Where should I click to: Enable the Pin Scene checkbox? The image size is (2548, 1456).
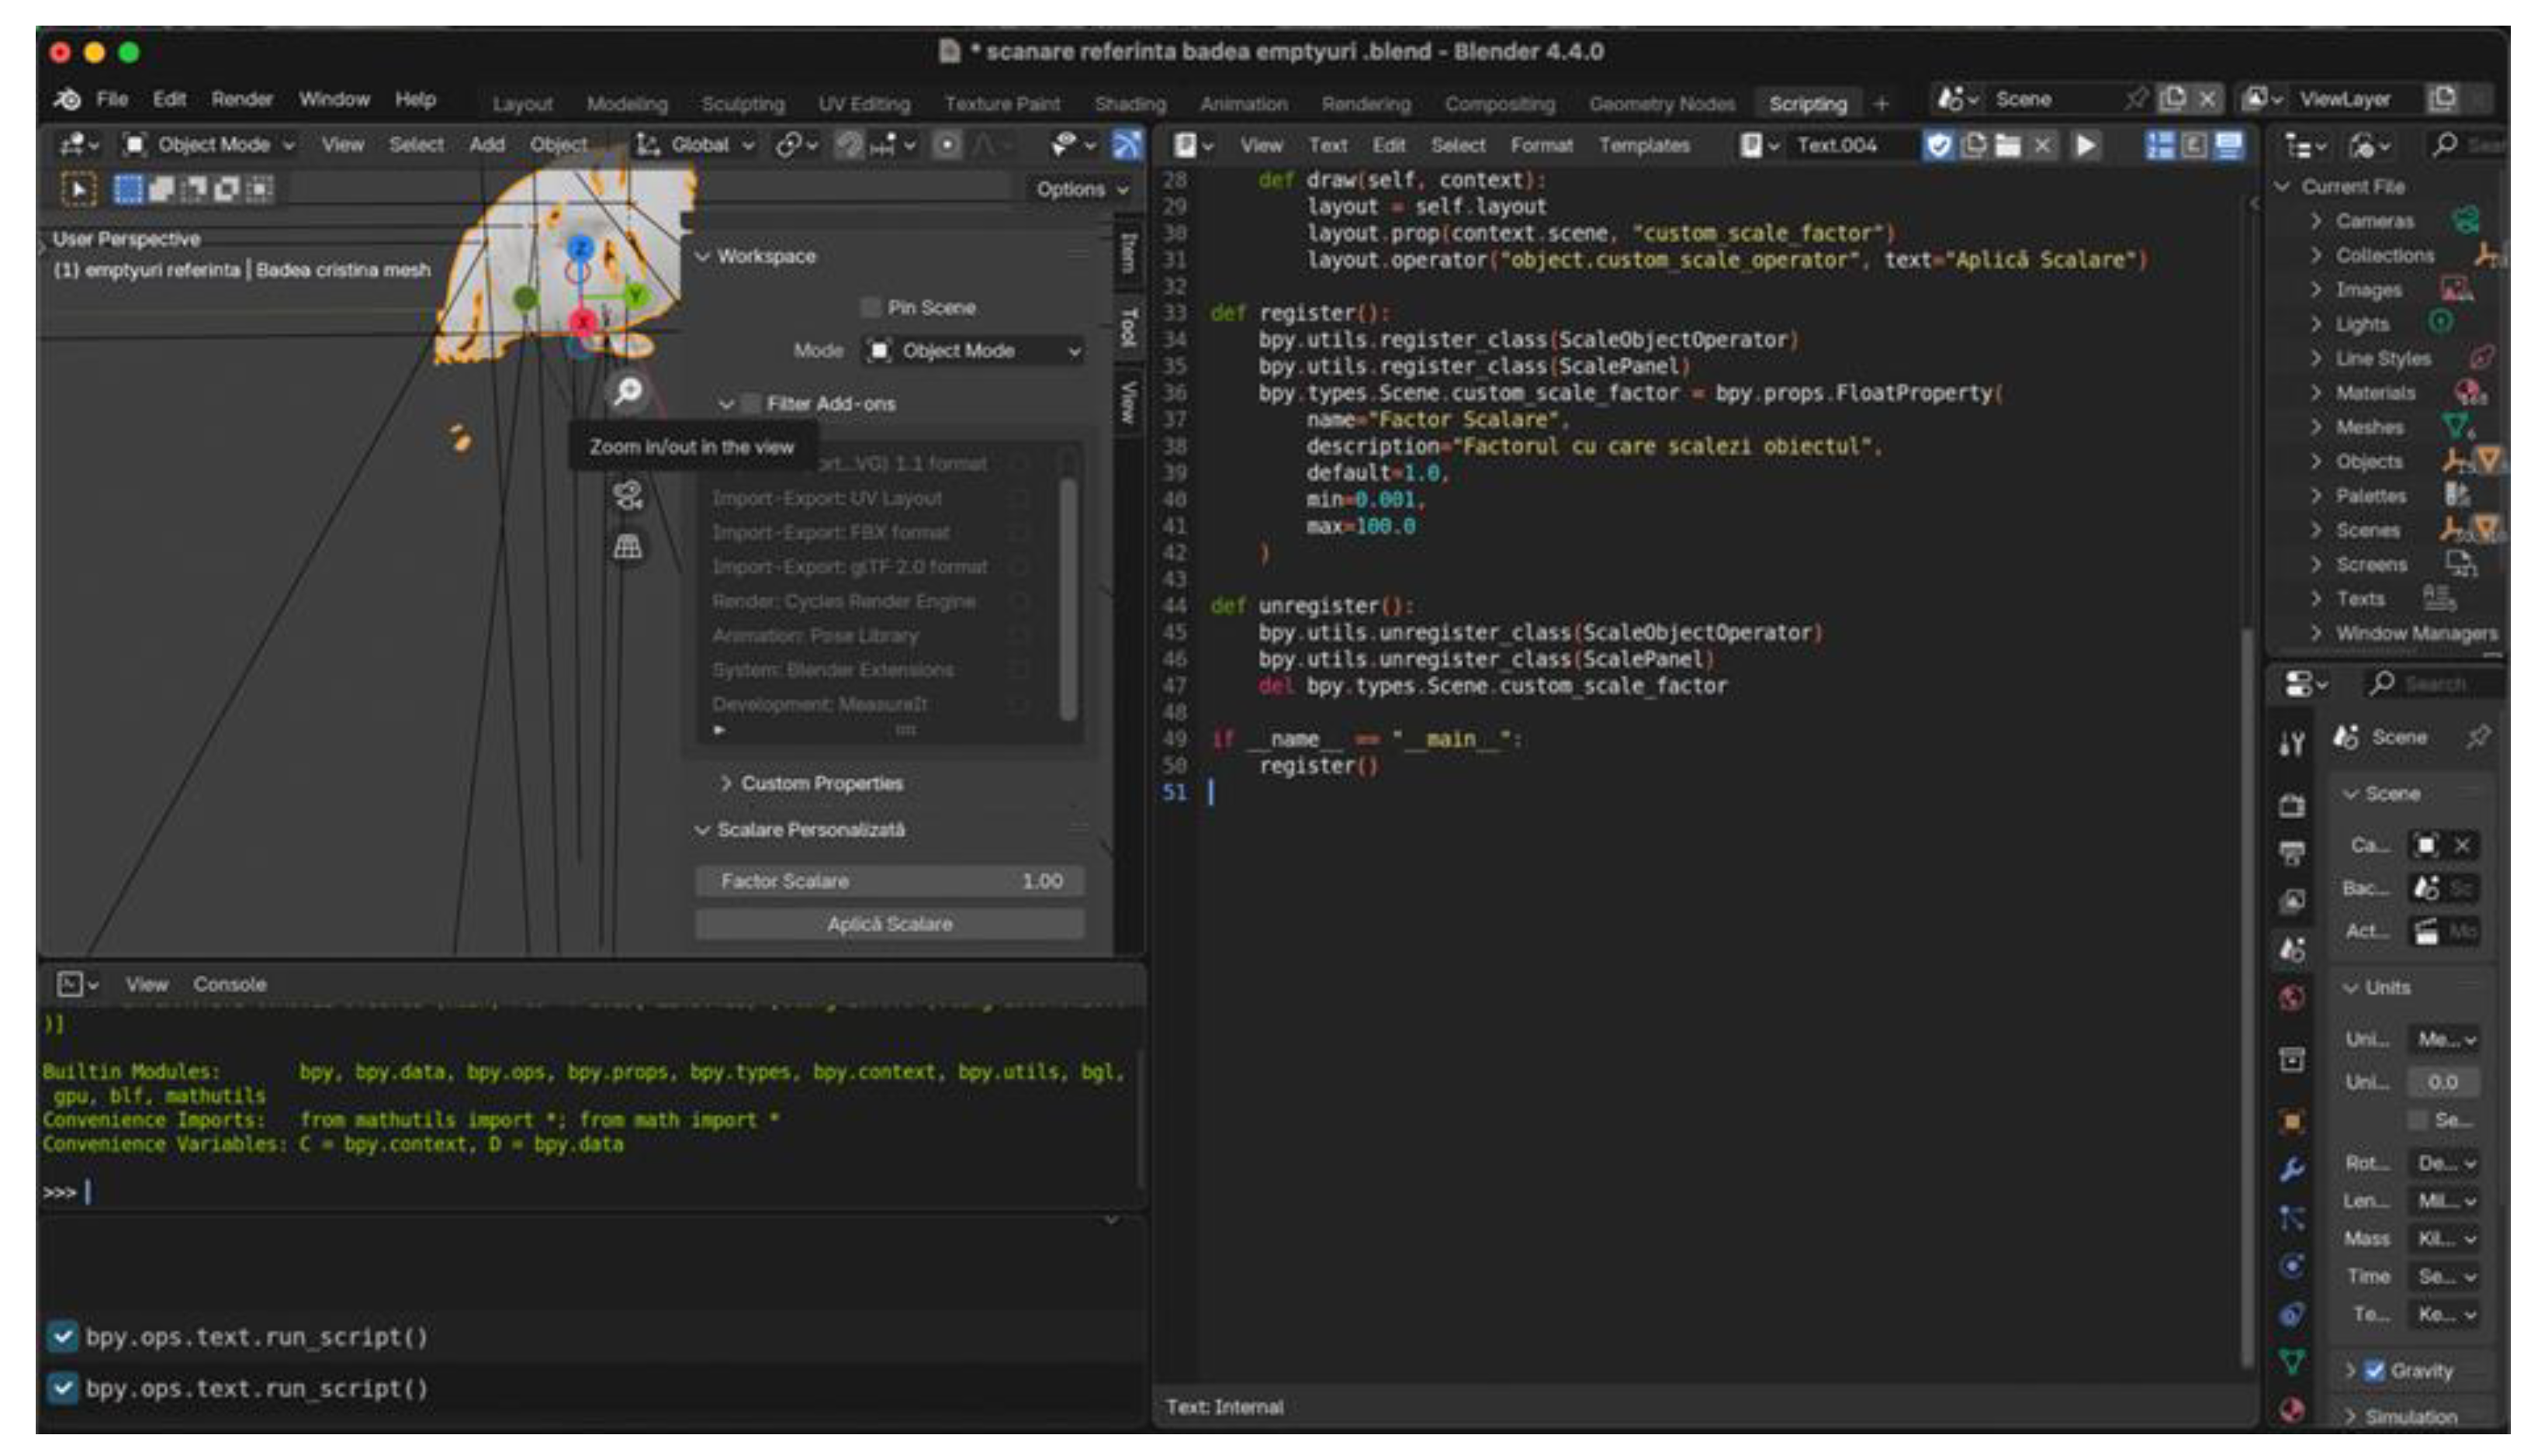(871, 307)
